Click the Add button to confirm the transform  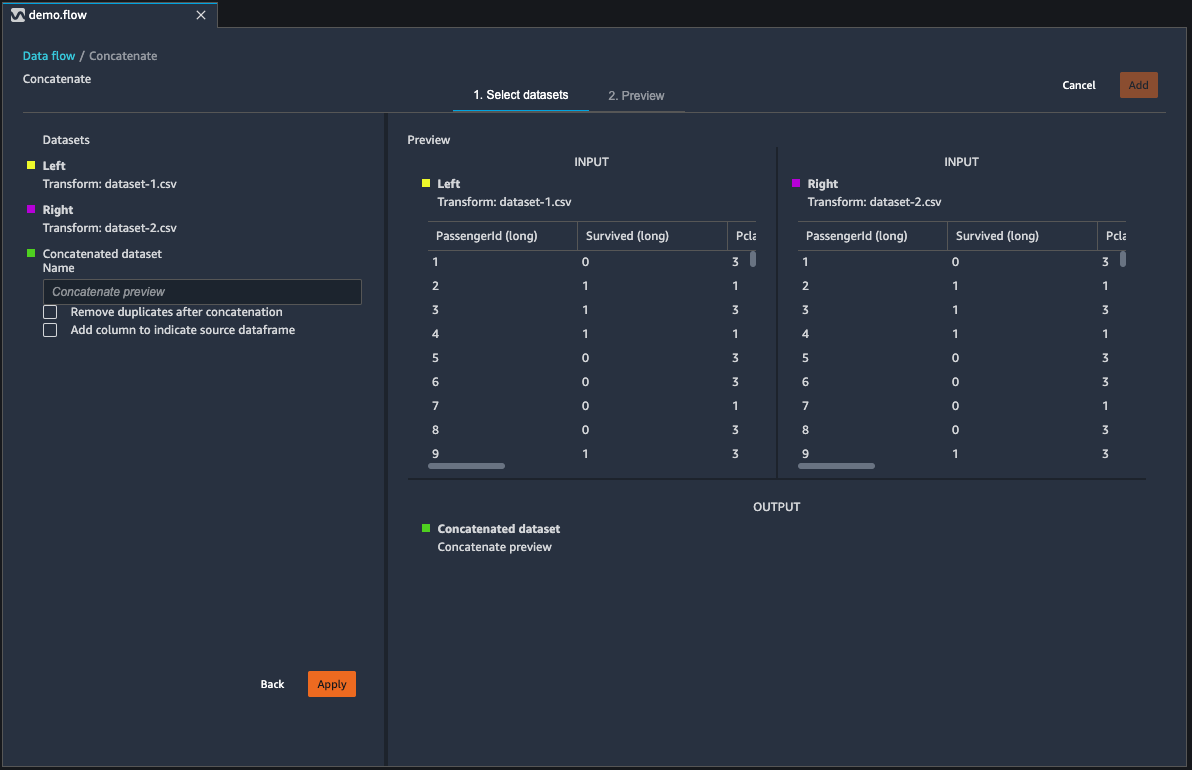pos(1138,85)
